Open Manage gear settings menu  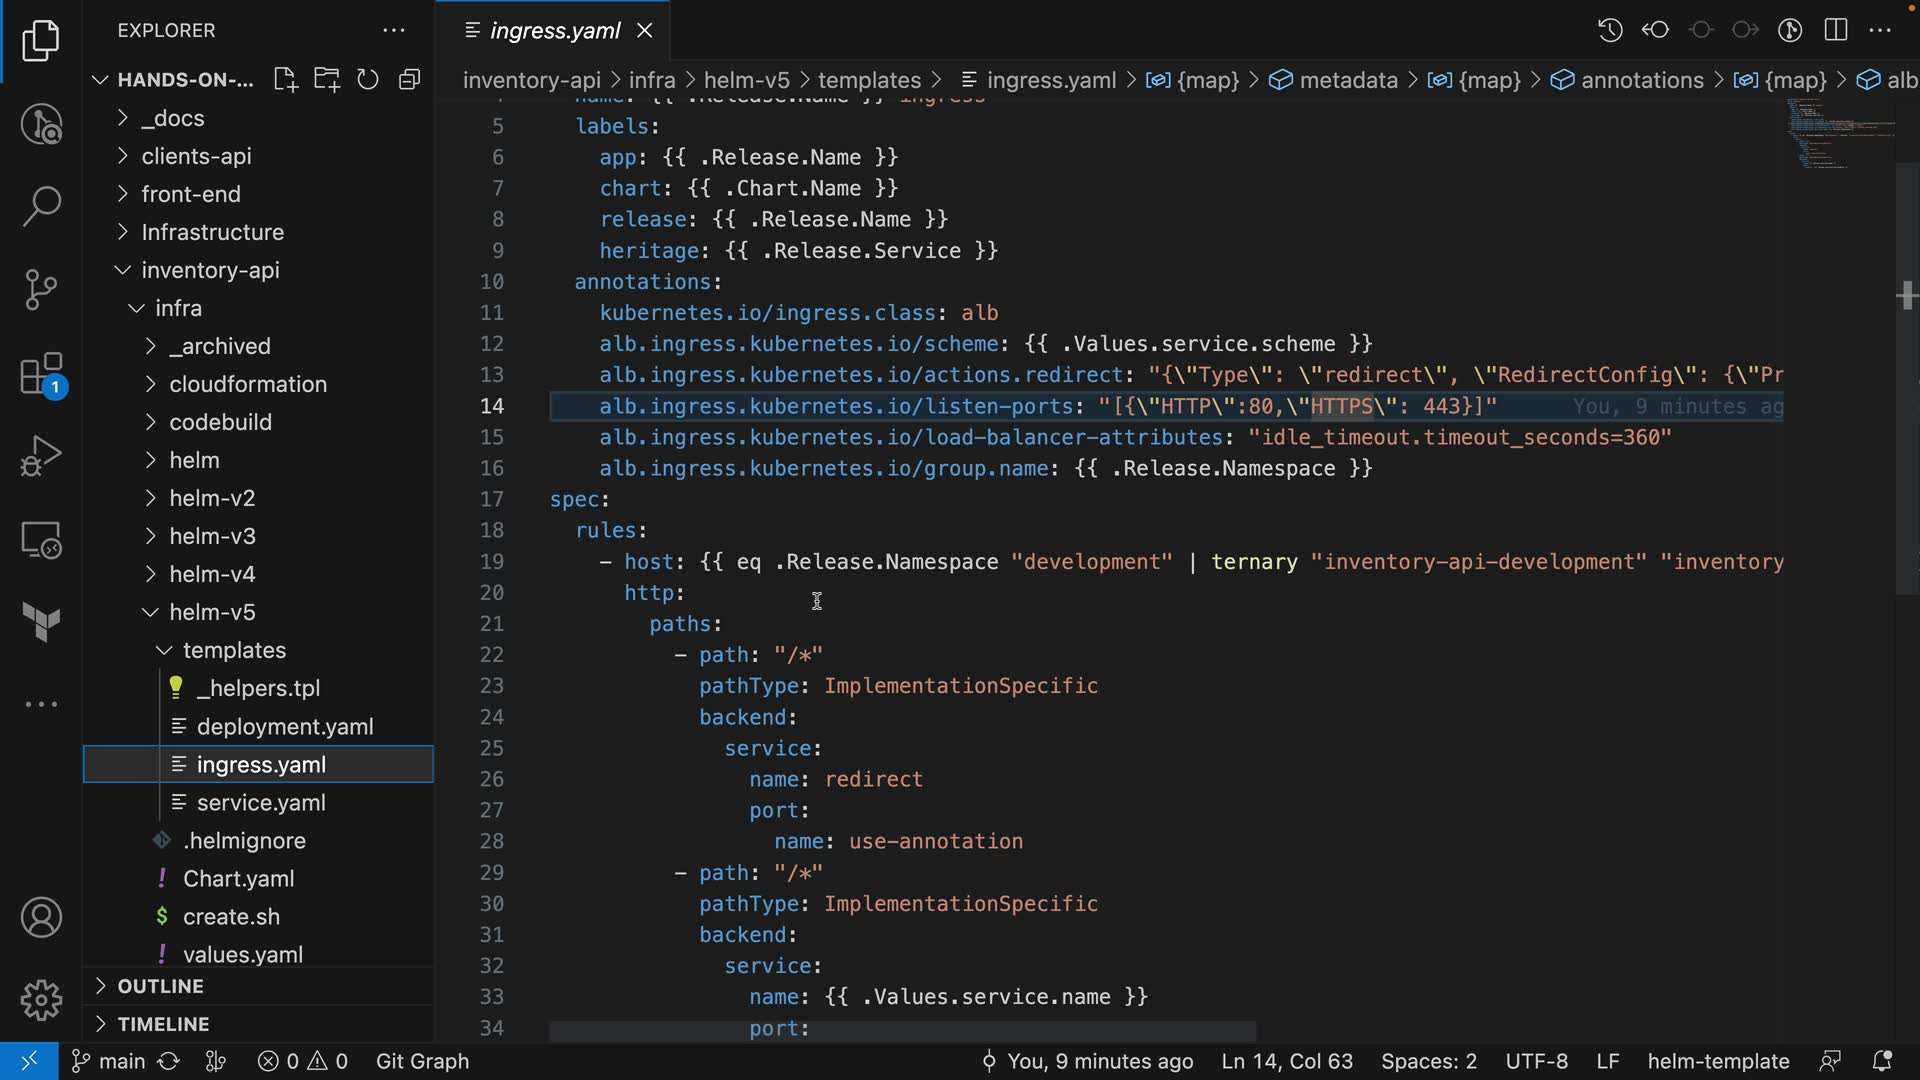pos(41,999)
